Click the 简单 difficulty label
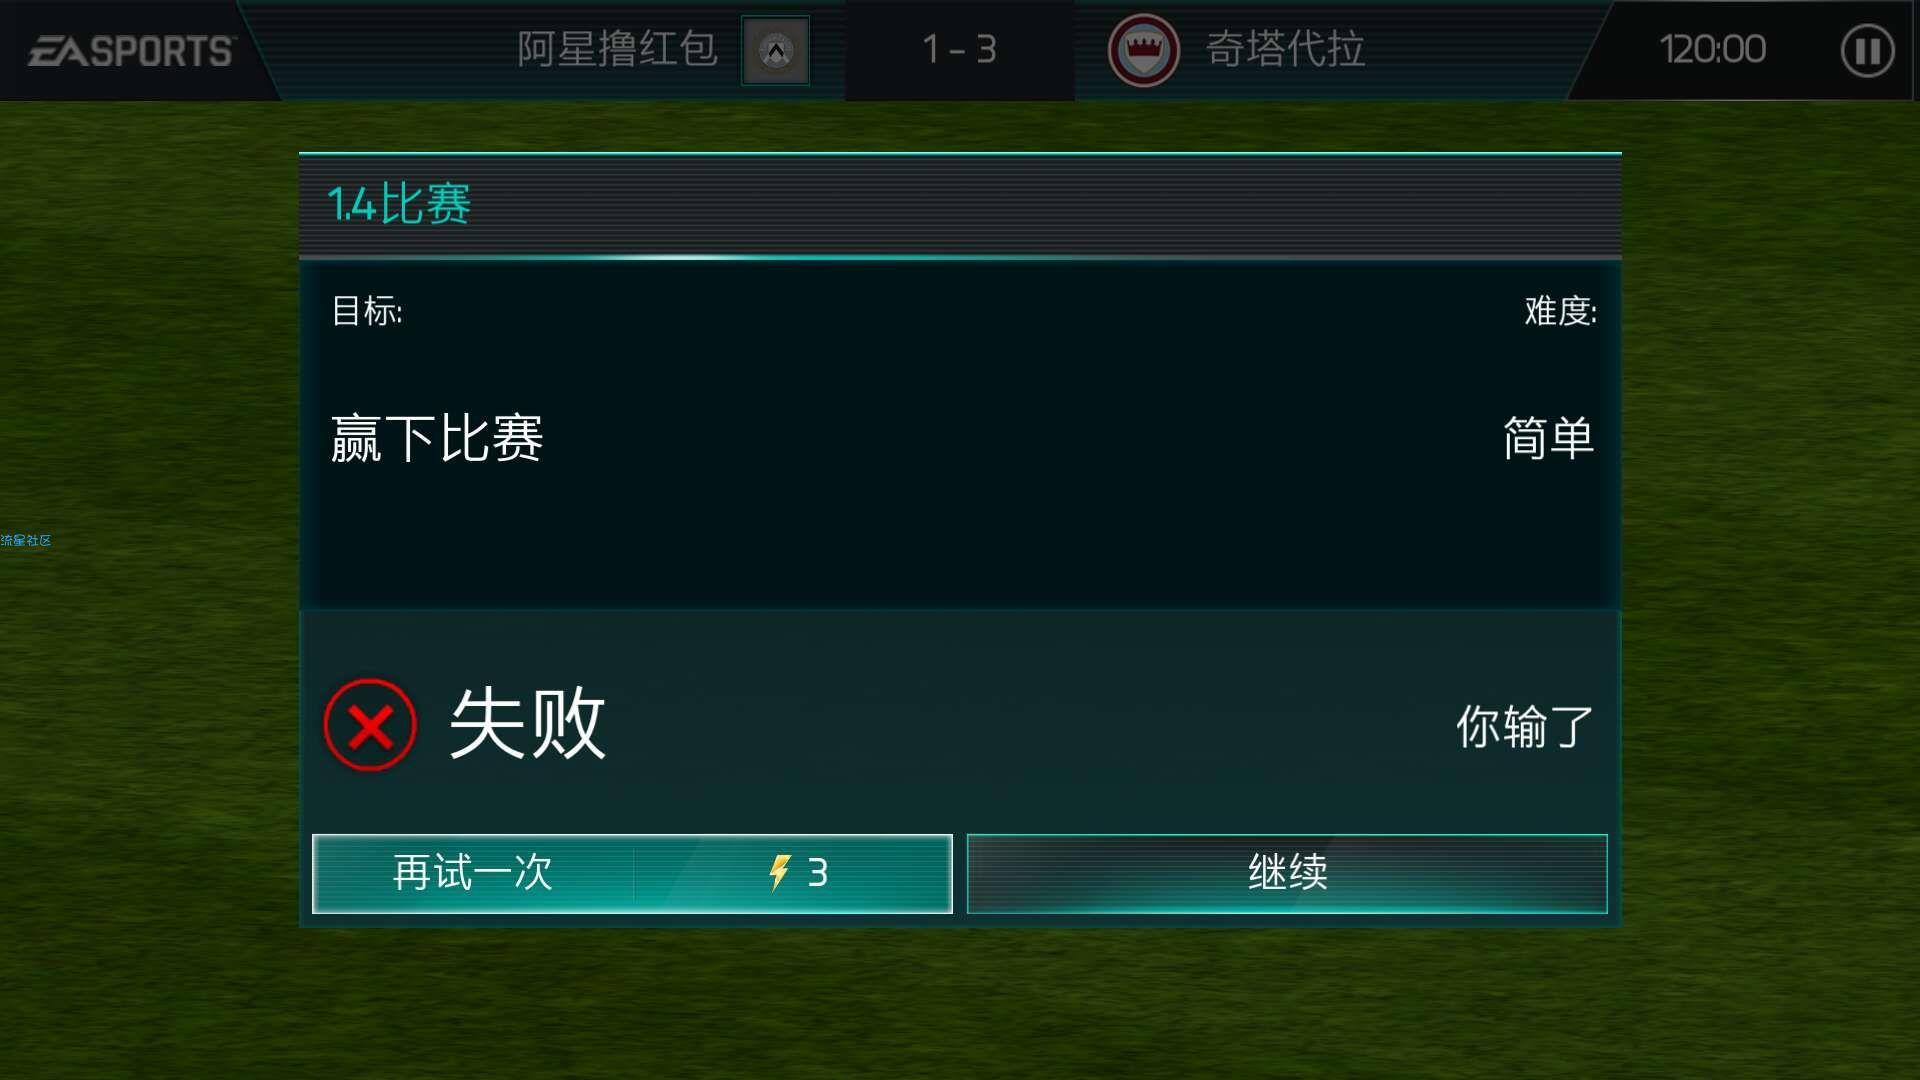Screen dimensions: 1920x1080 click(x=1548, y=438)
